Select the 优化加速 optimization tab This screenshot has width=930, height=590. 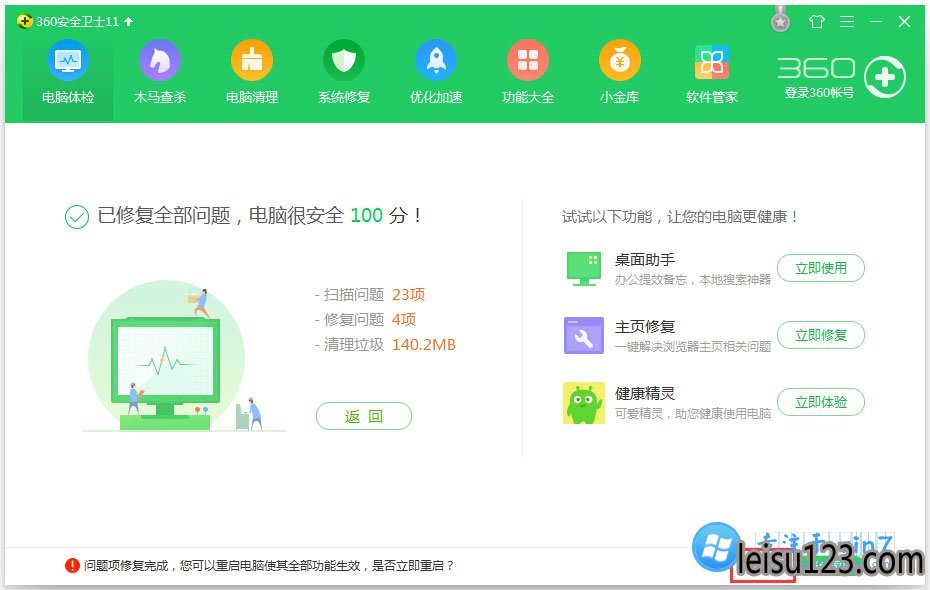(x=436, y=72)
